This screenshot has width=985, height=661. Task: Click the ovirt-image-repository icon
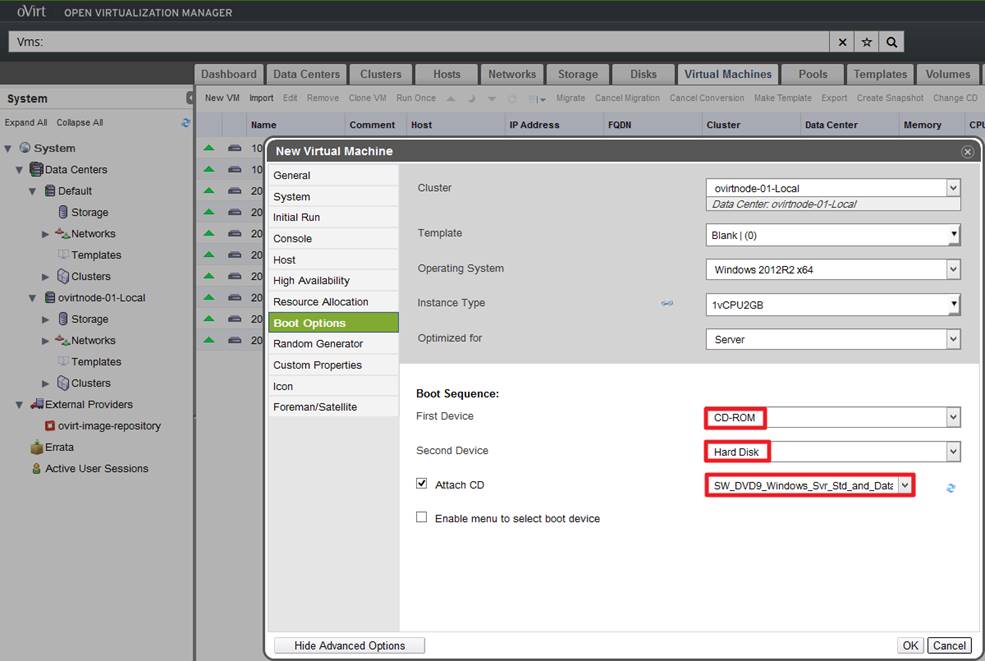50,425
